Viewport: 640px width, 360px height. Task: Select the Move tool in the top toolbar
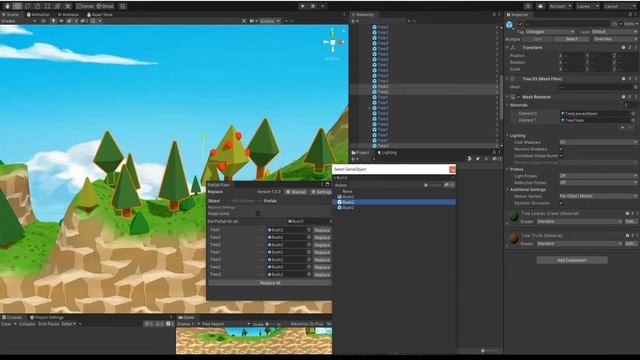17,6
